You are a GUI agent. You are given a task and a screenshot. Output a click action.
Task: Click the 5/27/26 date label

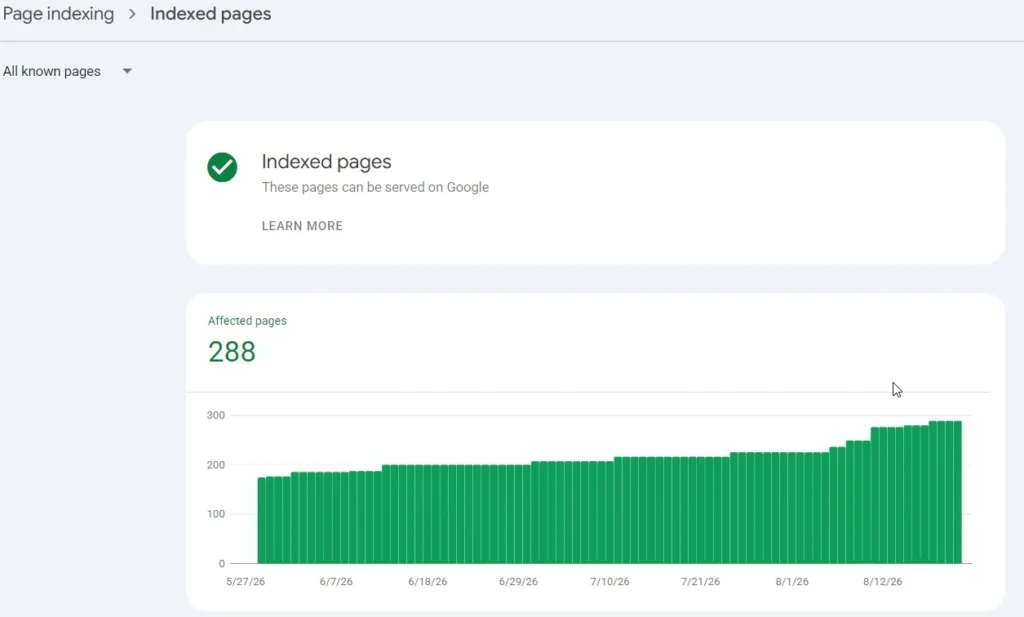point(246,582)
